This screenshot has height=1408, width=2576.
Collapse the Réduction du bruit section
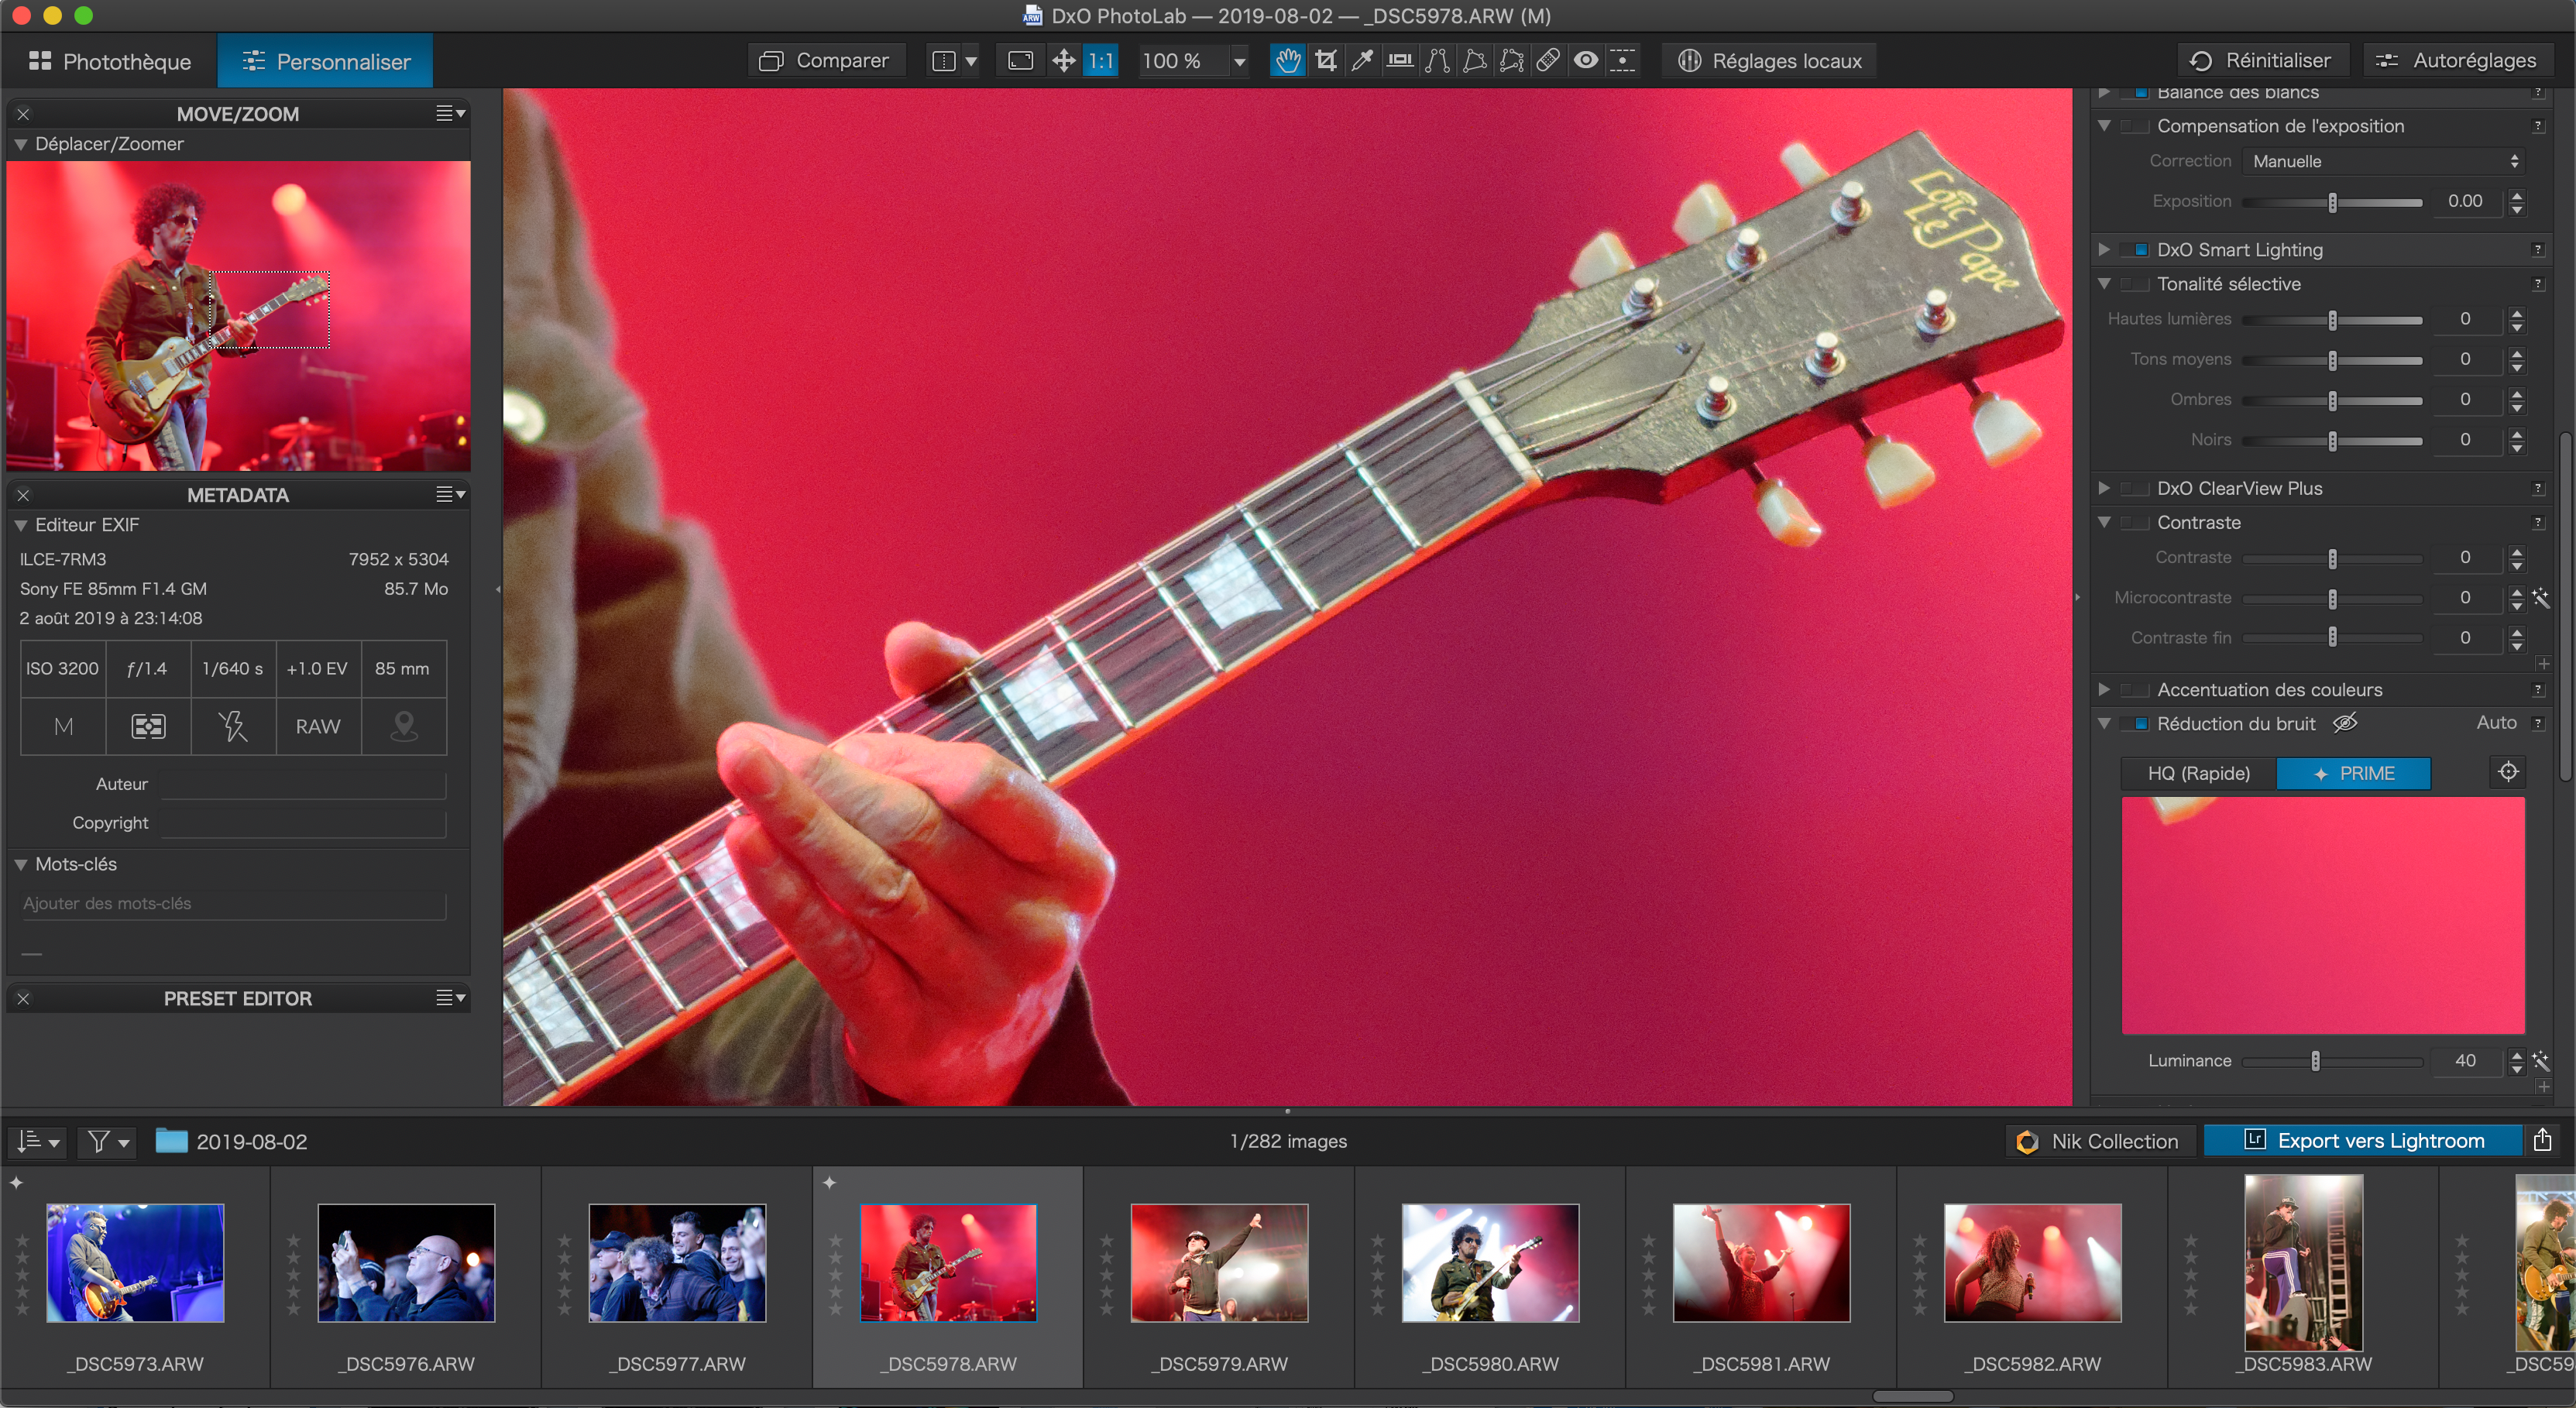[x=2103, y=723]
